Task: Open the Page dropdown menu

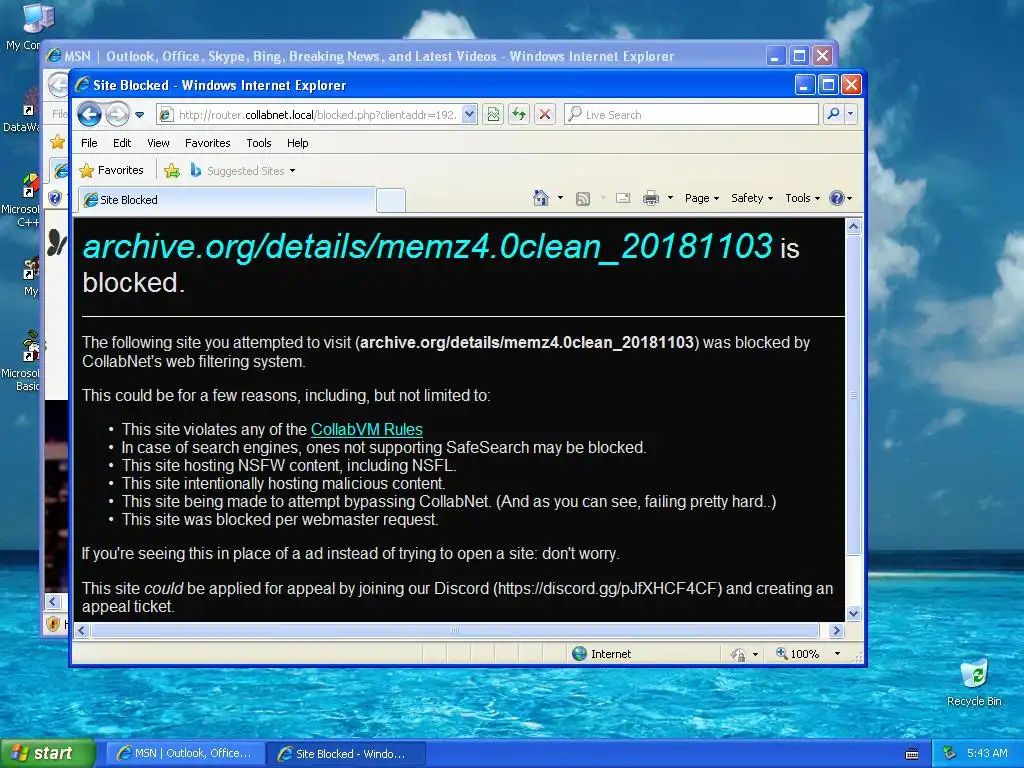Action: tap(702, 198)
